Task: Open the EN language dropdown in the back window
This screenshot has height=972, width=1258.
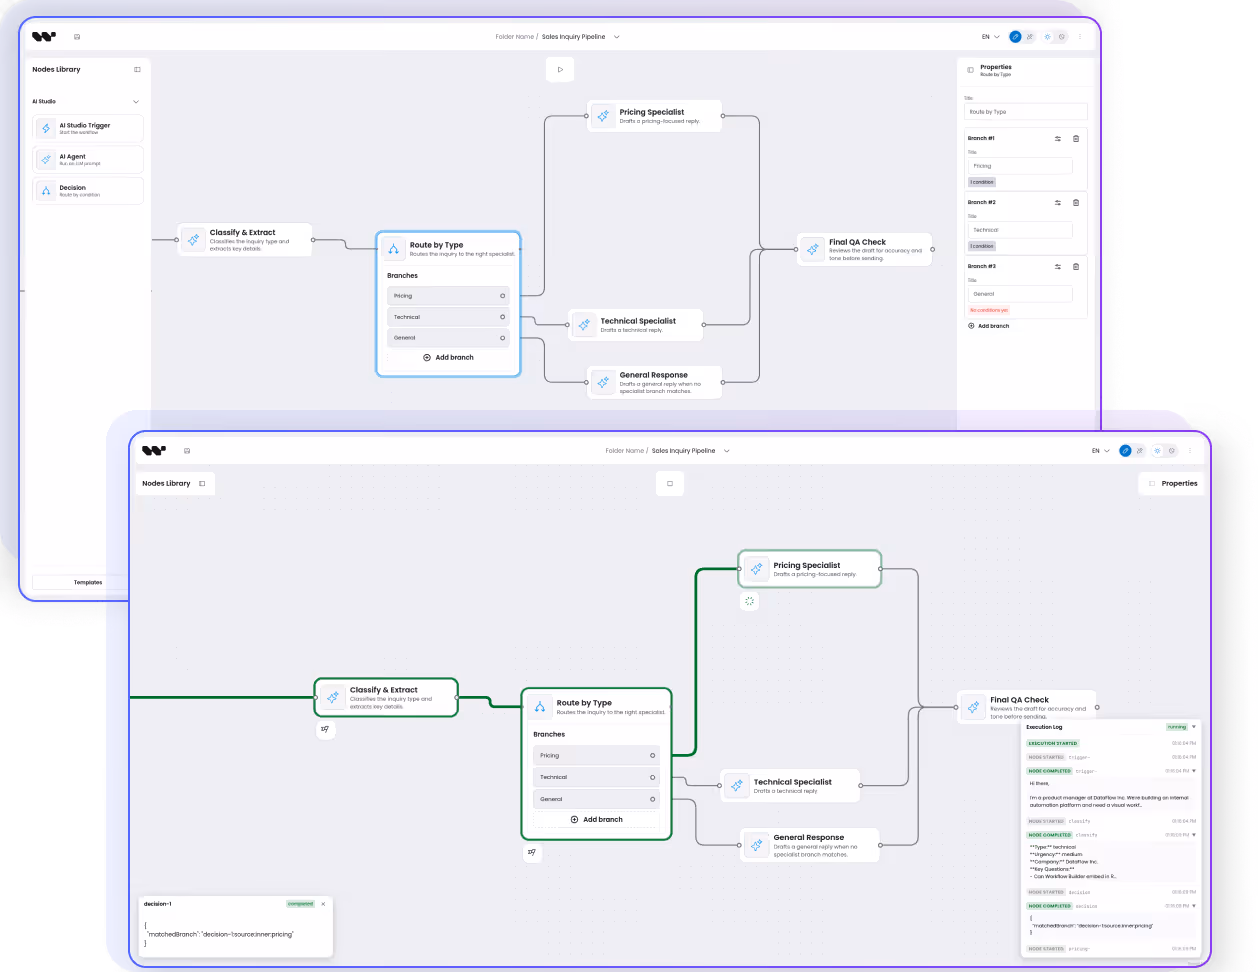Action: tap(990, 37)
